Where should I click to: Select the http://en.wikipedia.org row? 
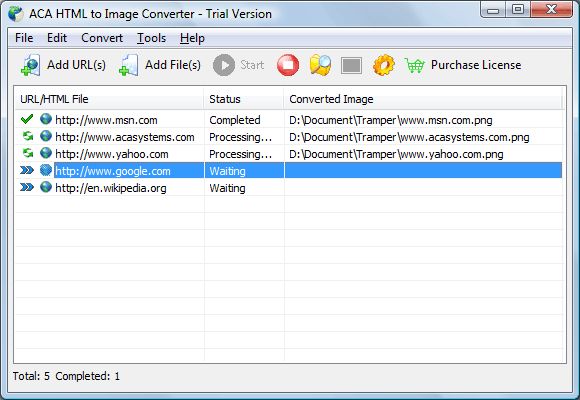[x=289, y=188]
